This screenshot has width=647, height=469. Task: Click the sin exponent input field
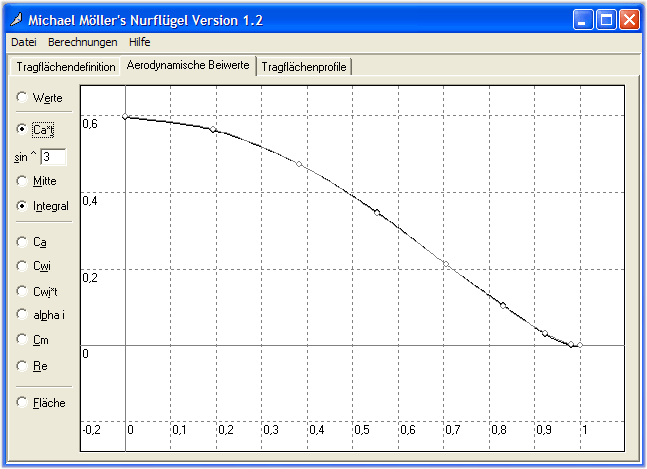(x=53, y=157)
